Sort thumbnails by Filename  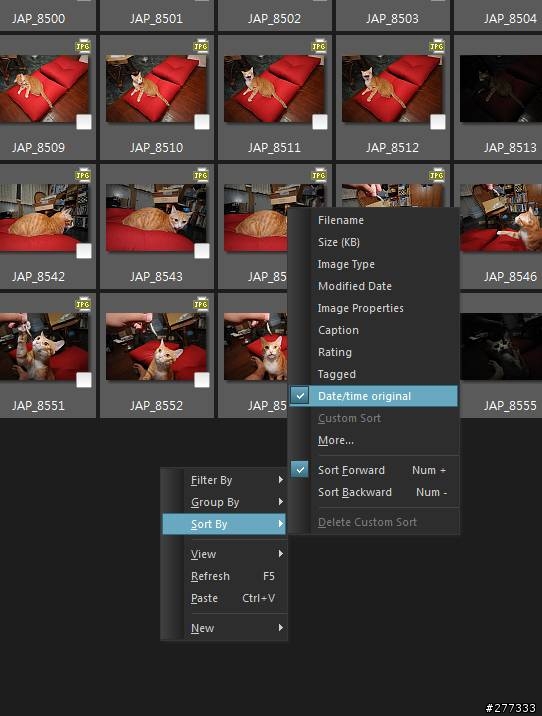click(374, 220)
